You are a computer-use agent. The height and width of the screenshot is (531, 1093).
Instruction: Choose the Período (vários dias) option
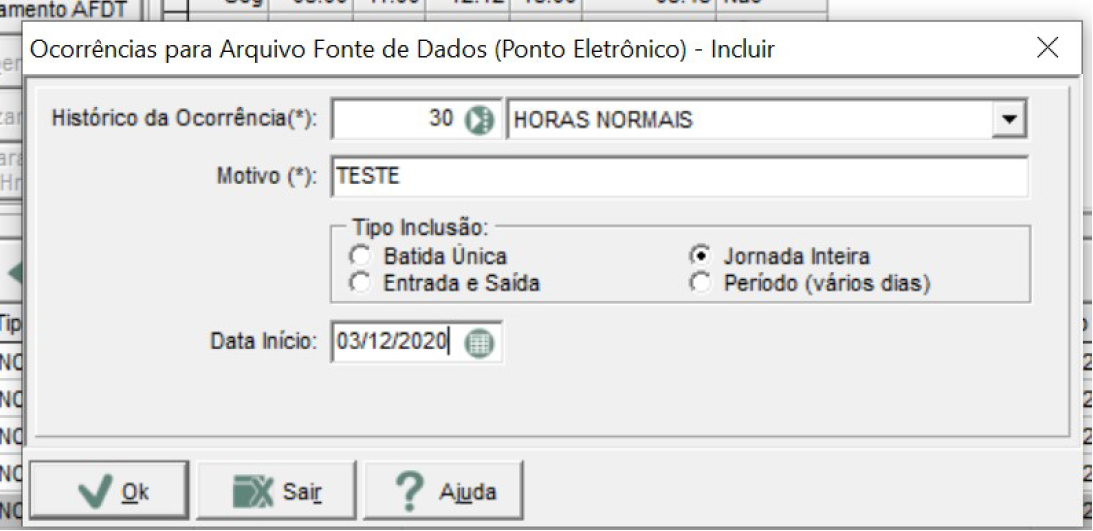pos(700,284)
